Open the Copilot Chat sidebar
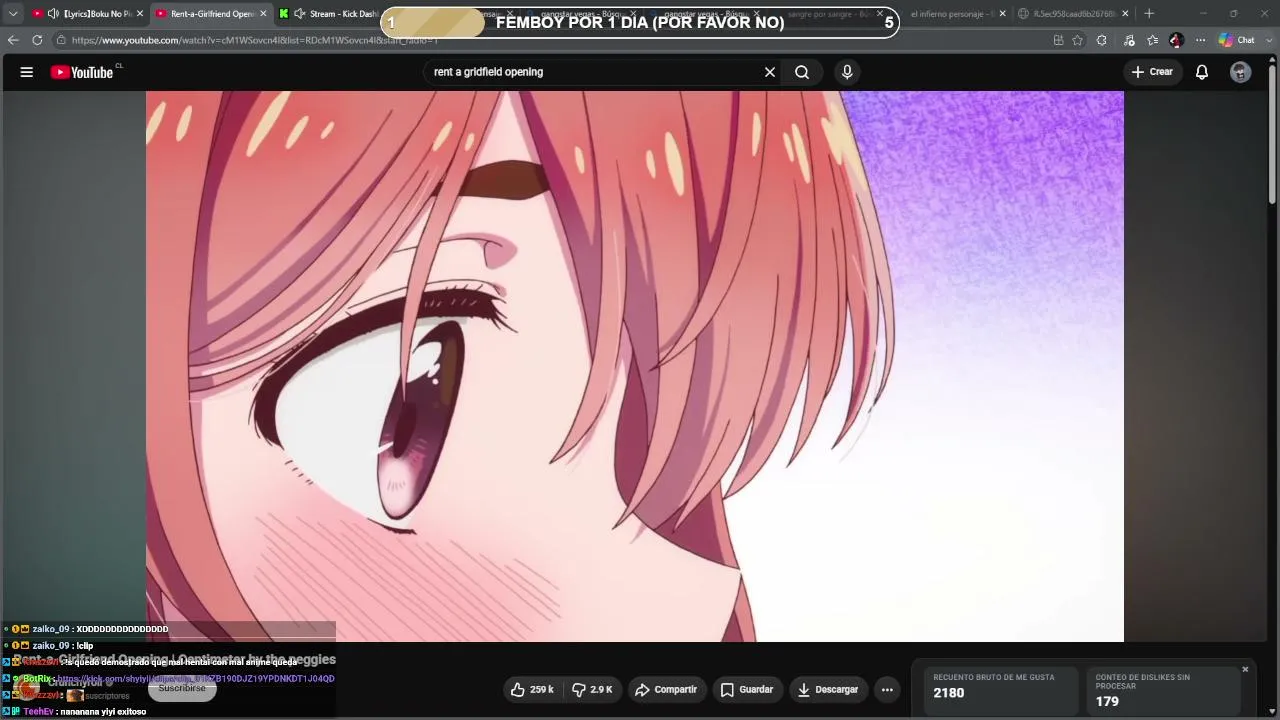Viewport: 1280px width, 720px height. click(x=1237, y=40)
